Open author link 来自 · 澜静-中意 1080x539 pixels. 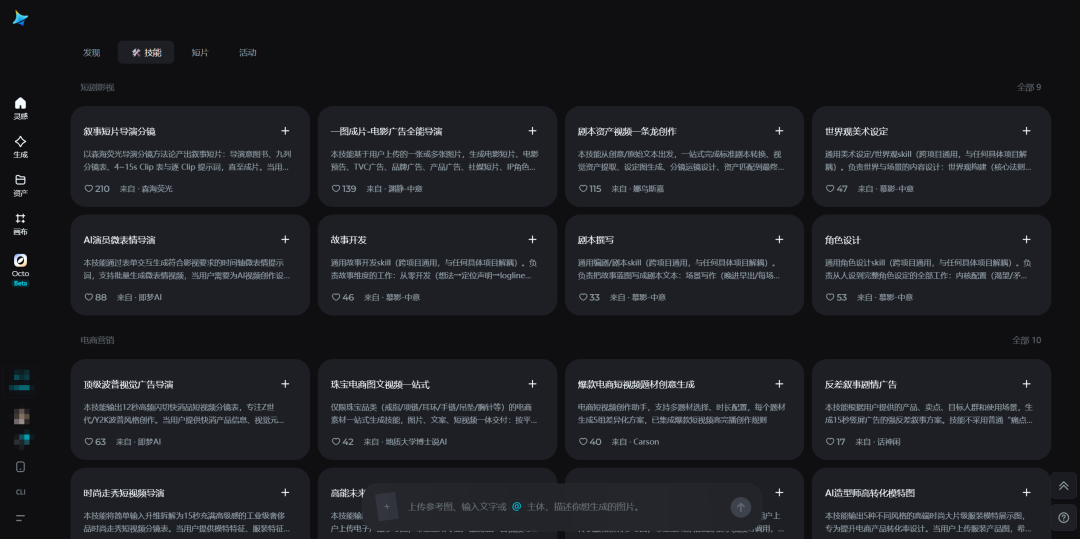[x=394, y=189]
